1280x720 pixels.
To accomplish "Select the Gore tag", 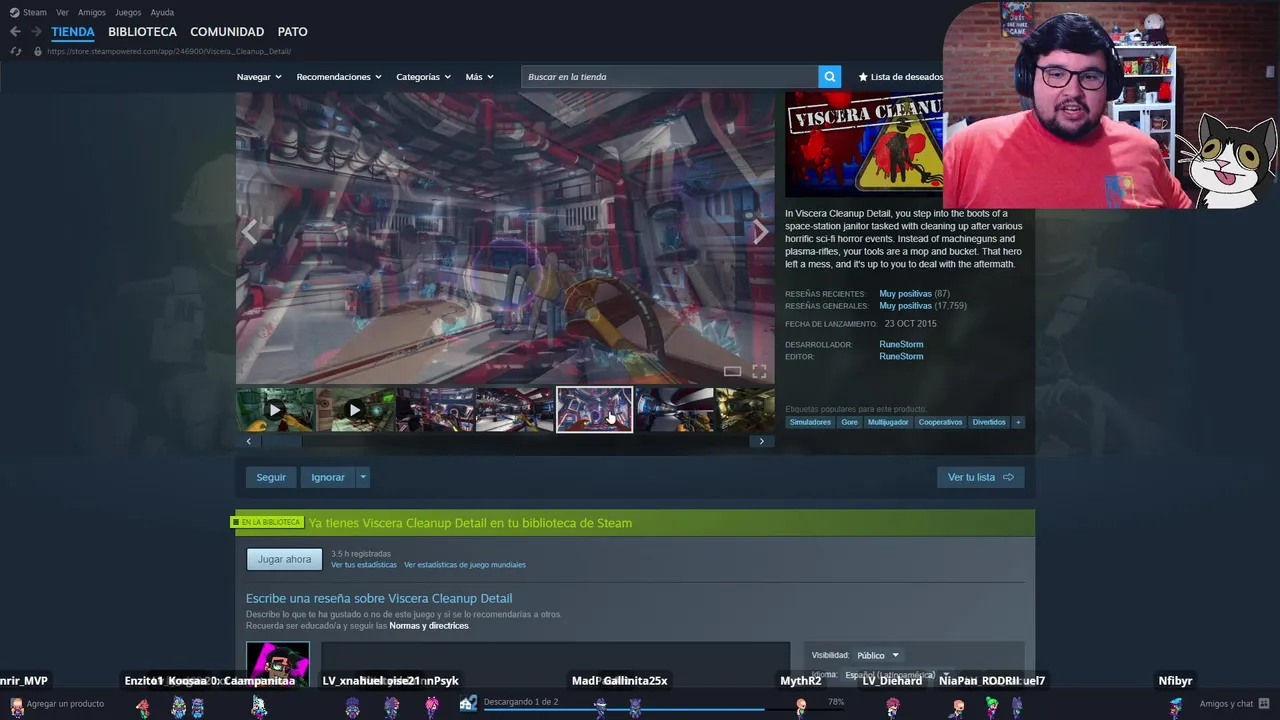I will pyautogui.click(x=849, y=422).
